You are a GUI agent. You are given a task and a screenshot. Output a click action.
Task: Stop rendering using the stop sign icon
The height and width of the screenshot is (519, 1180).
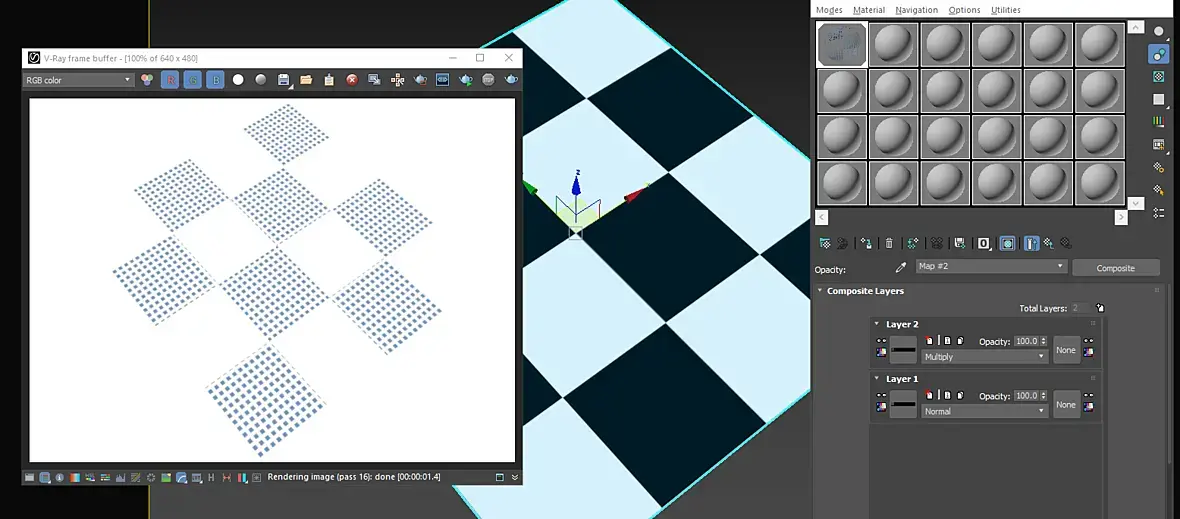coord(488,79)
